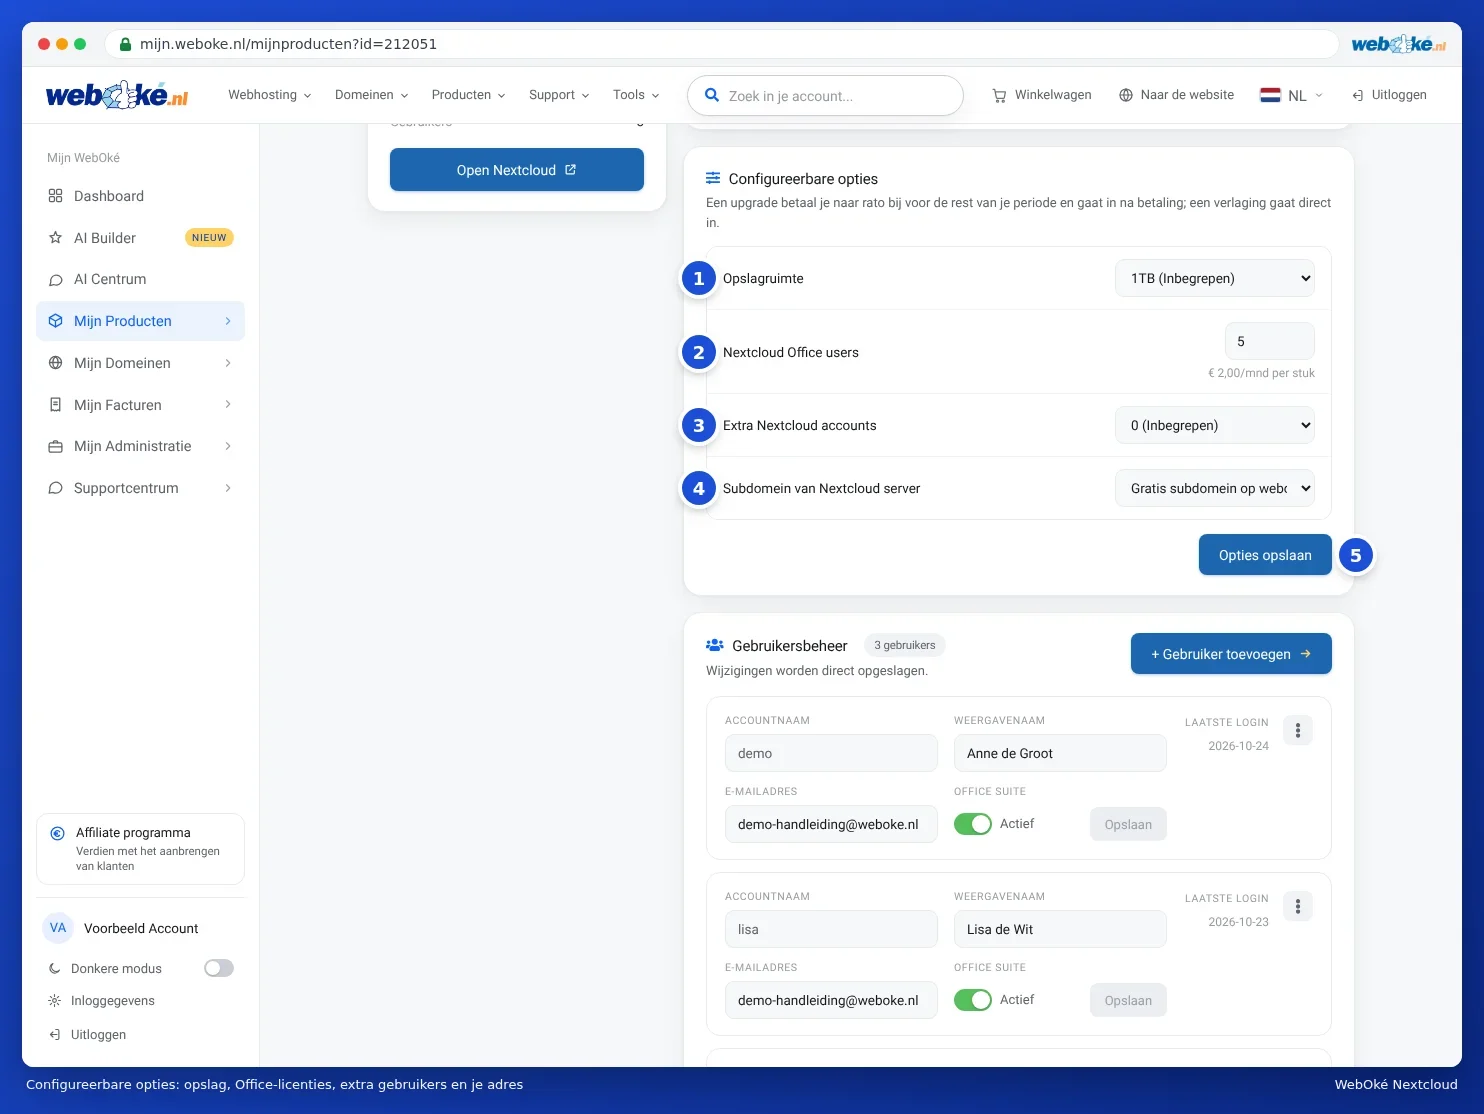
Task: Open the Webhosting menu
Action: 270,95
